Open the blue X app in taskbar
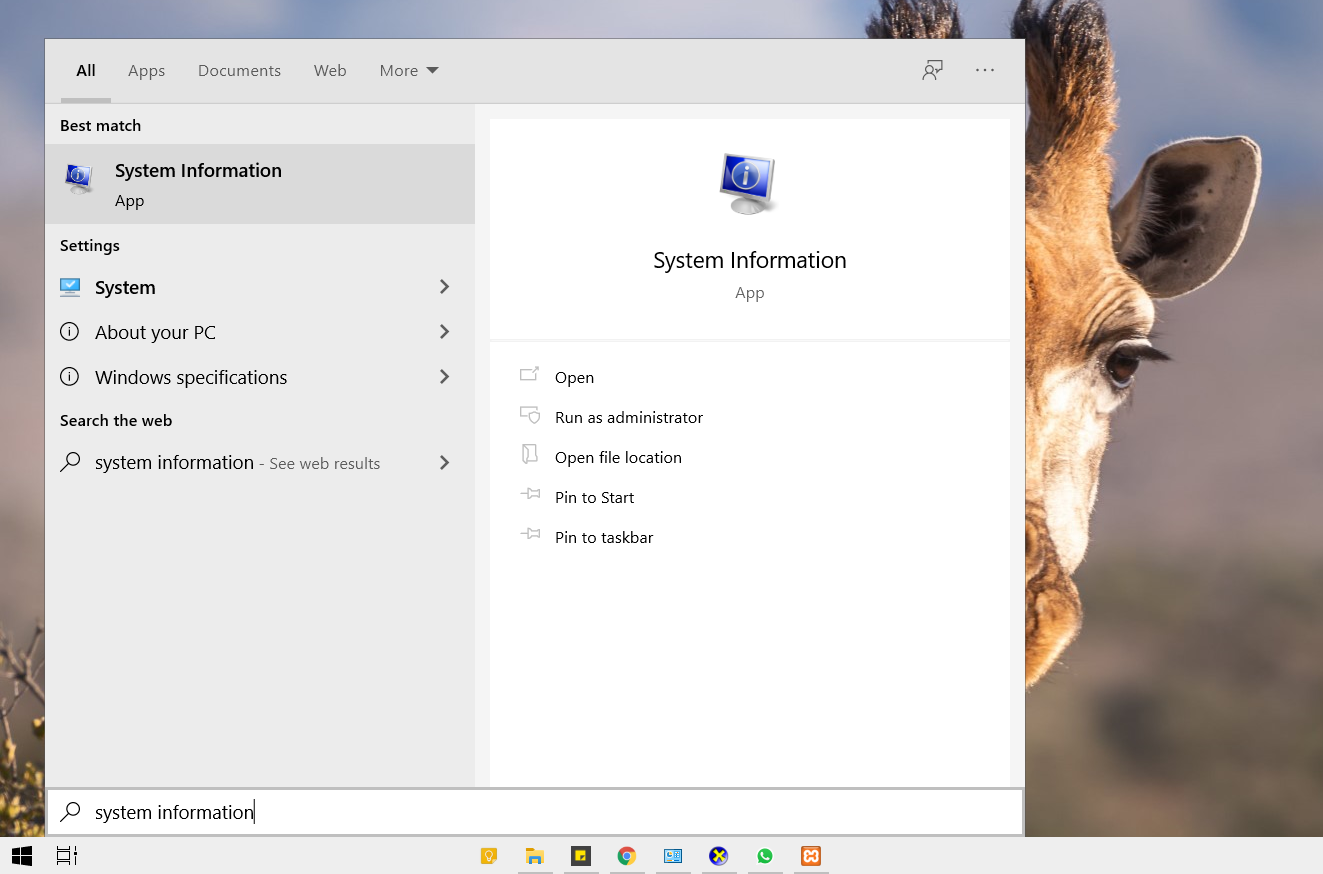Screen dimensions: 1323x874 tap(719, 856)
